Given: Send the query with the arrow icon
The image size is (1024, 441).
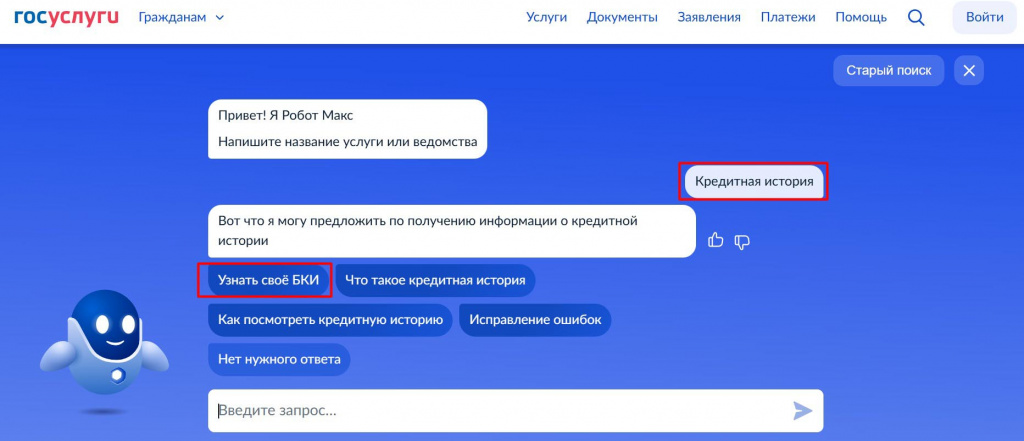Looking at the screenshot, I should click(x=803, y=411).
